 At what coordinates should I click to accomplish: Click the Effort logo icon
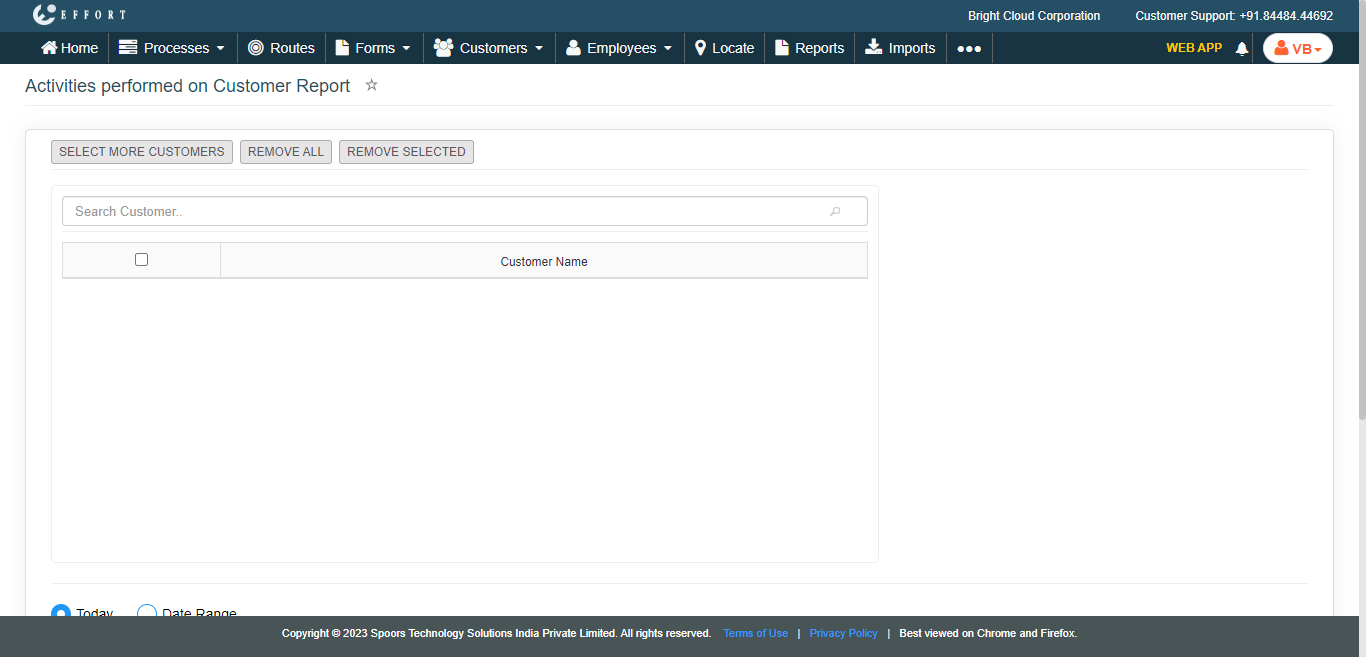tap(44, 15)
